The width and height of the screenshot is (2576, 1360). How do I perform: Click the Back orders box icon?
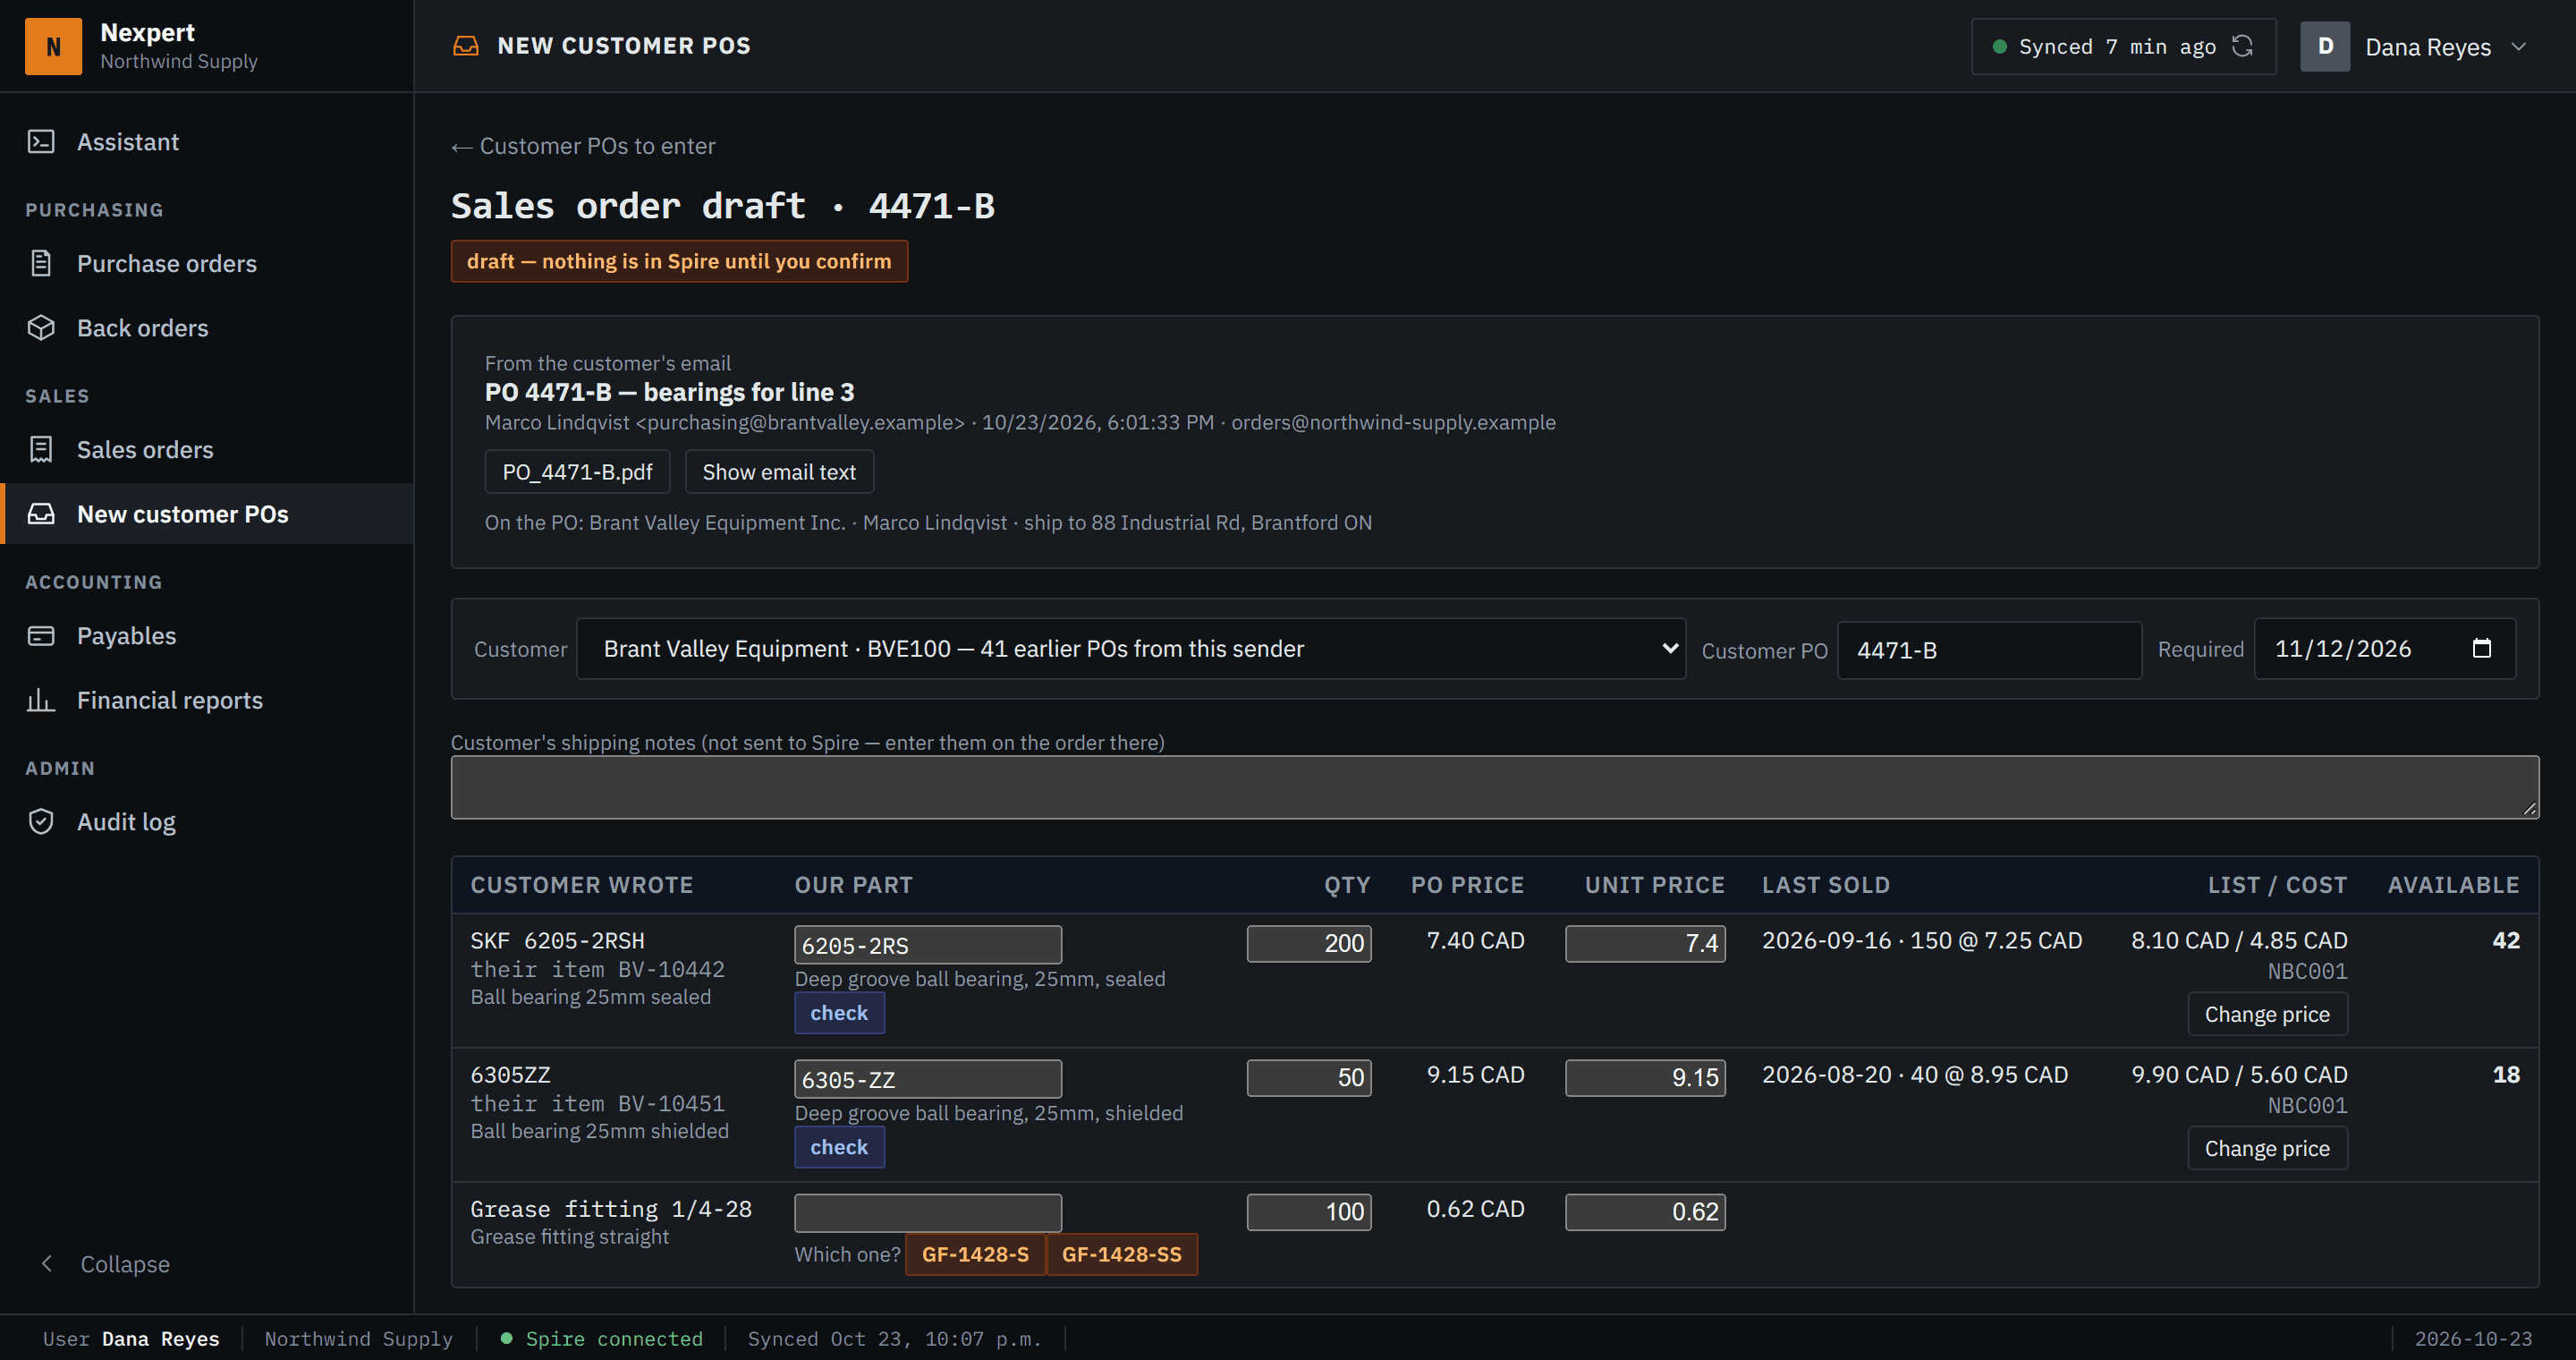(41, 328)
